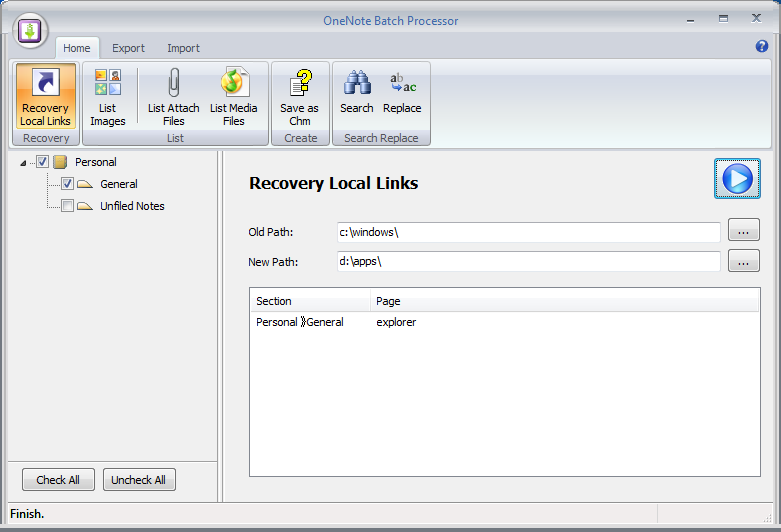Browse for the Old Path folder
The image size is (781, 532).
744,230
